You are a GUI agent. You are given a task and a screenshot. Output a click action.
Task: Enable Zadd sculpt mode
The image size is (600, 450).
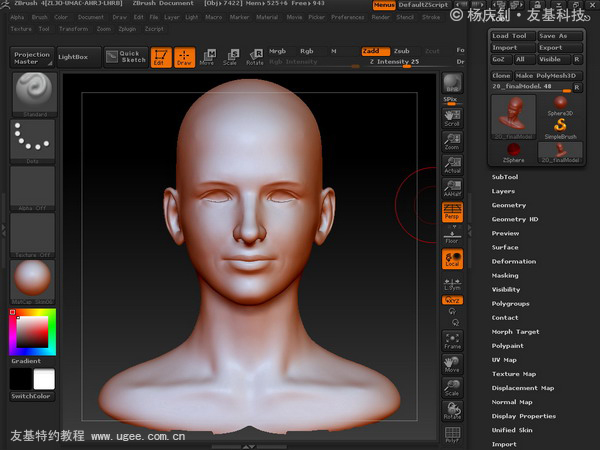pos(375,51)
